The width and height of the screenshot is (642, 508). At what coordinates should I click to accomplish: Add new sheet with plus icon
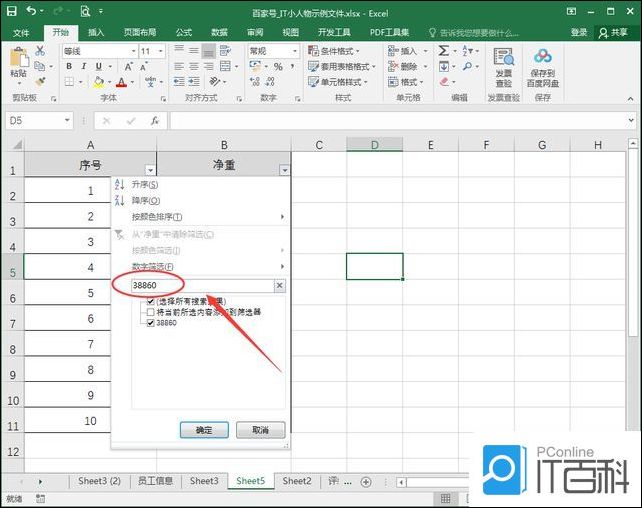(366, 481)
